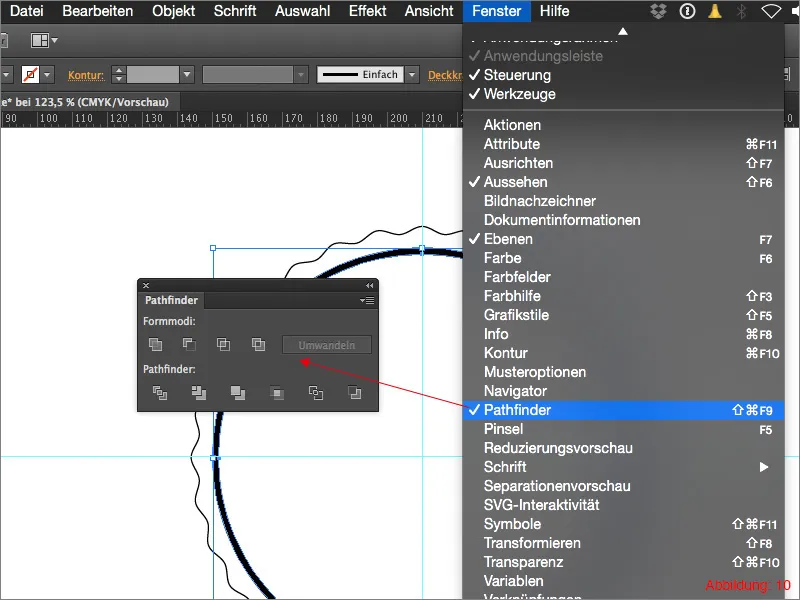Select Aktionen from the Fenster menu
Image resolution: width=800 pixels, height=600 pixels.
pyautogui.click(x=623, y=125)
